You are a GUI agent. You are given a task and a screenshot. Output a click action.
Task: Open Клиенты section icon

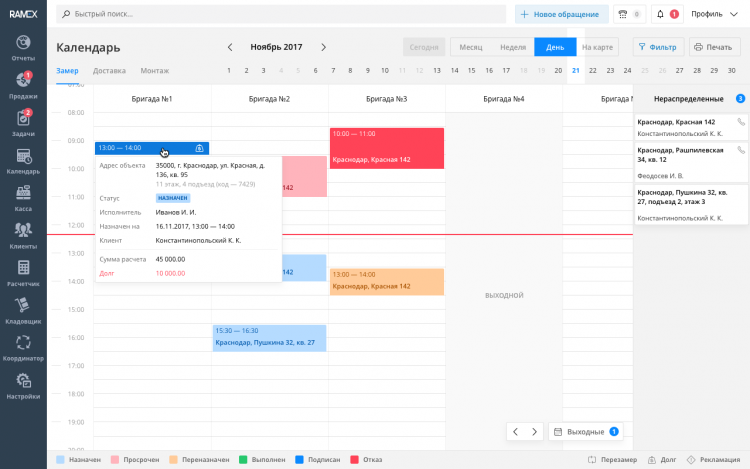[x=23, y=234]
